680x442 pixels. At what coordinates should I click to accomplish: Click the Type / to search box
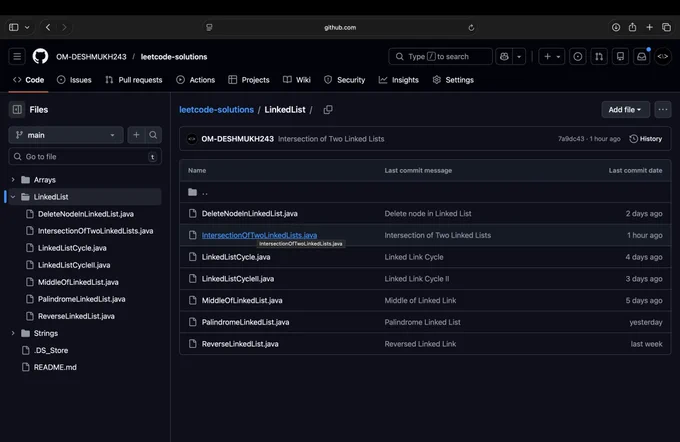tap(441, 56)
